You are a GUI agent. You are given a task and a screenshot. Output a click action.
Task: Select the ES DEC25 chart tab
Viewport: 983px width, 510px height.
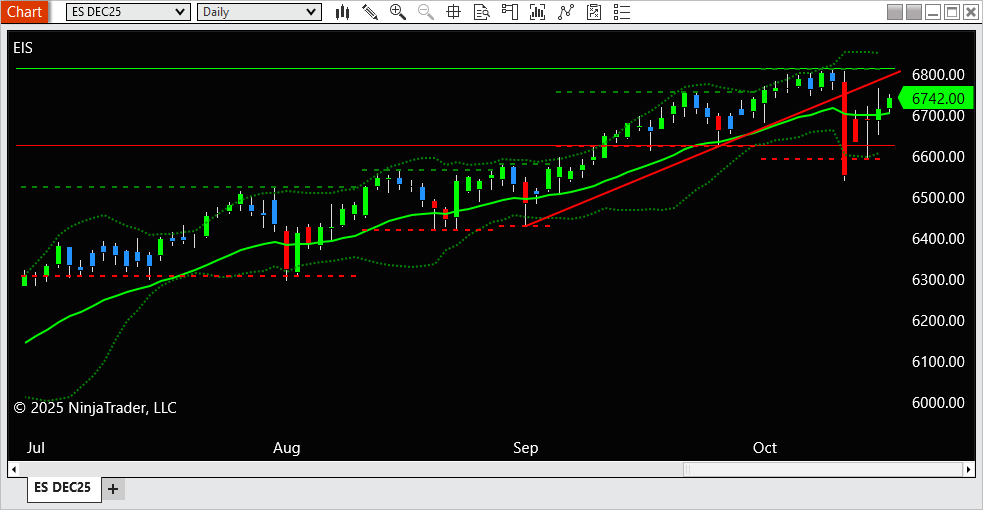63,488
